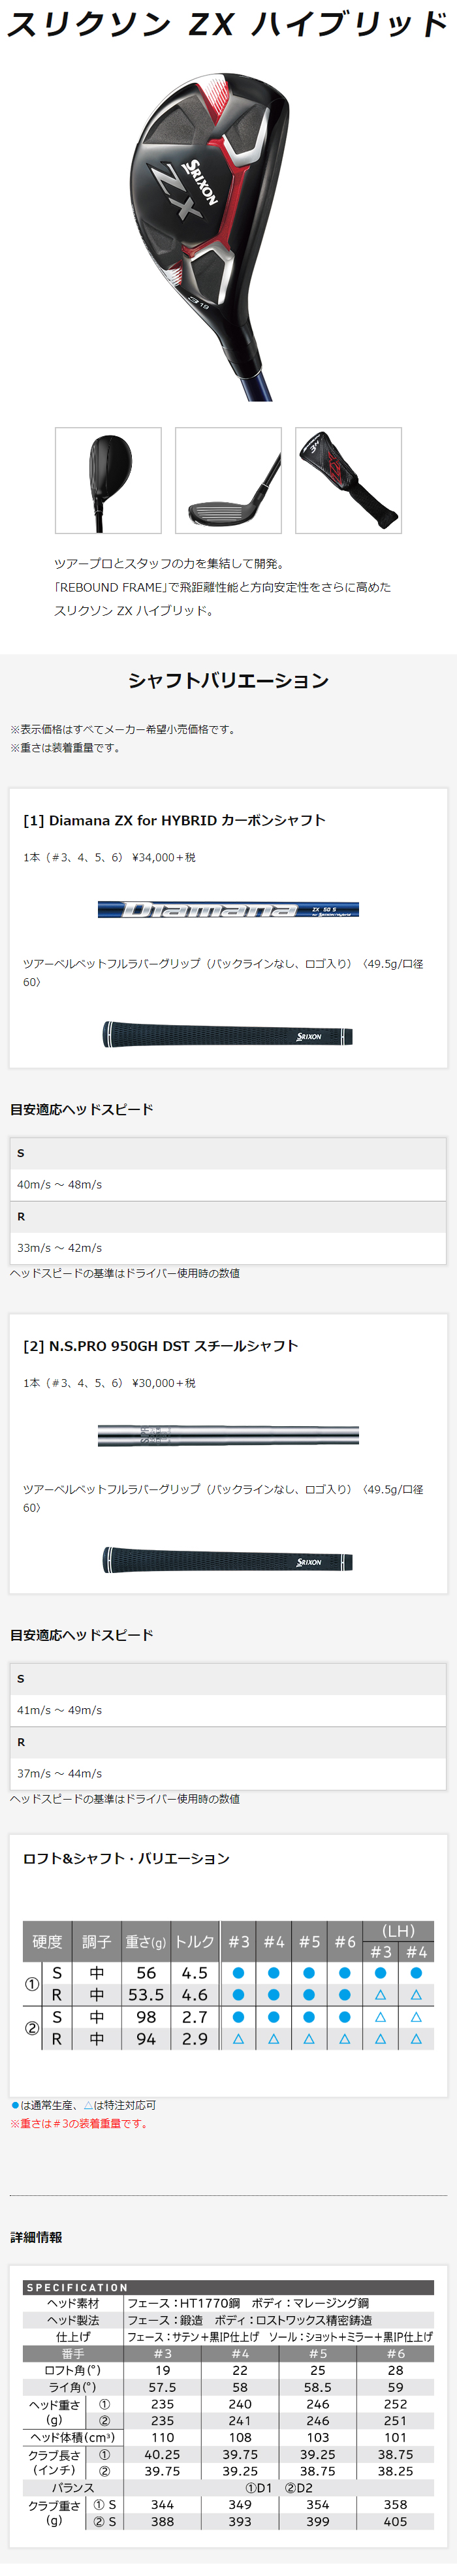
Task: Click the triangle for ① R LH #3
Action: pos(380,1995)
